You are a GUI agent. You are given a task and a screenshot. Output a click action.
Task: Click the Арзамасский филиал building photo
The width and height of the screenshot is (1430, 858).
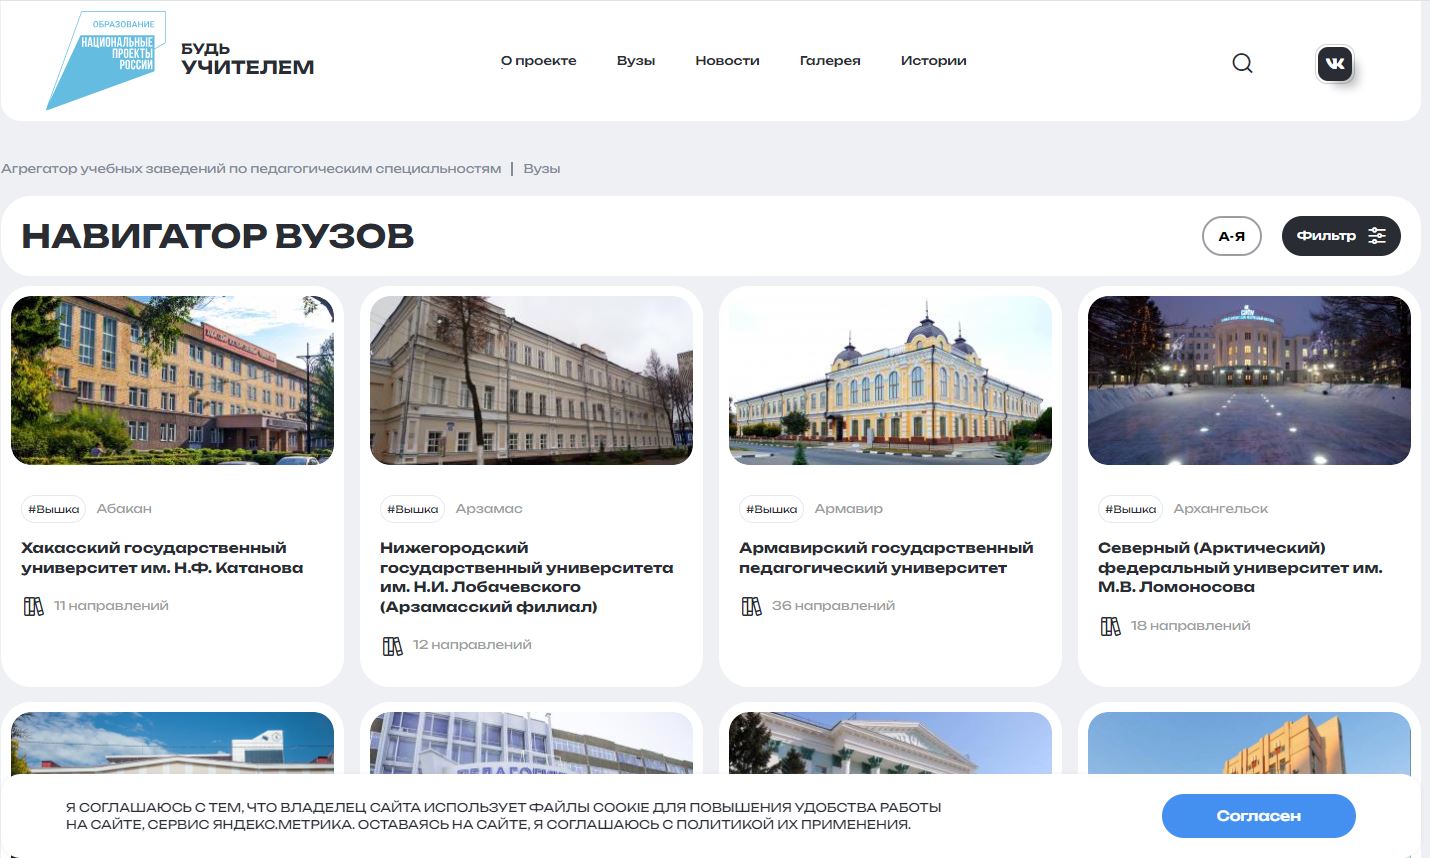tap(531, 380)
